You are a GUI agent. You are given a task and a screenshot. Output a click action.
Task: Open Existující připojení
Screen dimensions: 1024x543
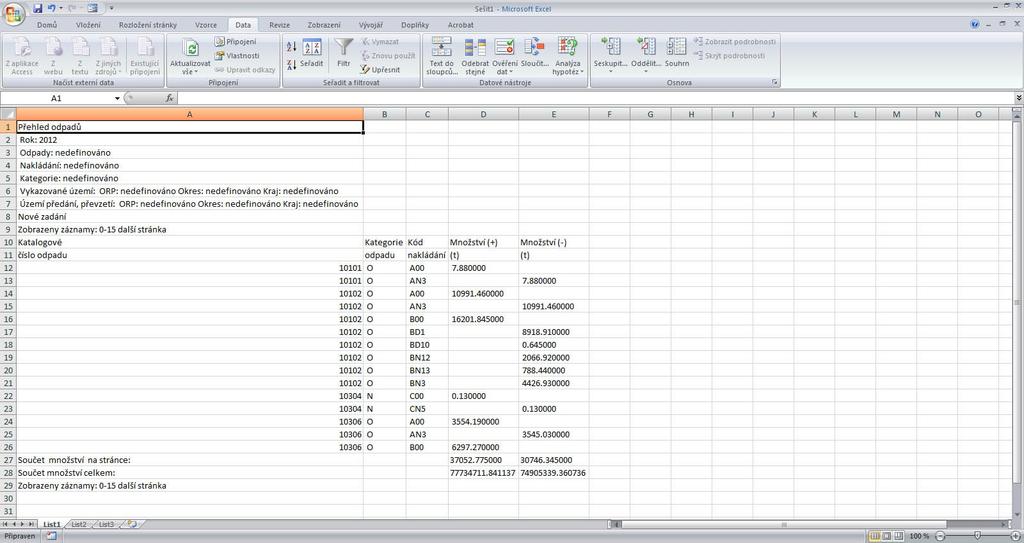(x=144, y=56)
